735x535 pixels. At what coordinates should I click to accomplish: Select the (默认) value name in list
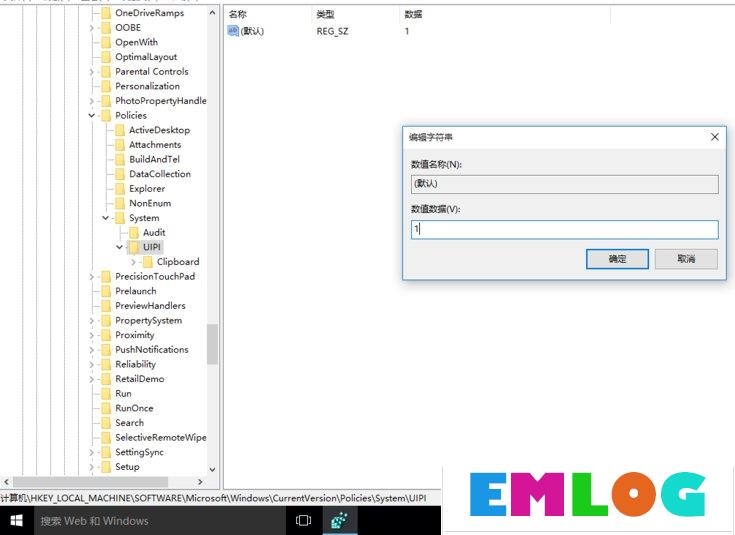(252, 31)
